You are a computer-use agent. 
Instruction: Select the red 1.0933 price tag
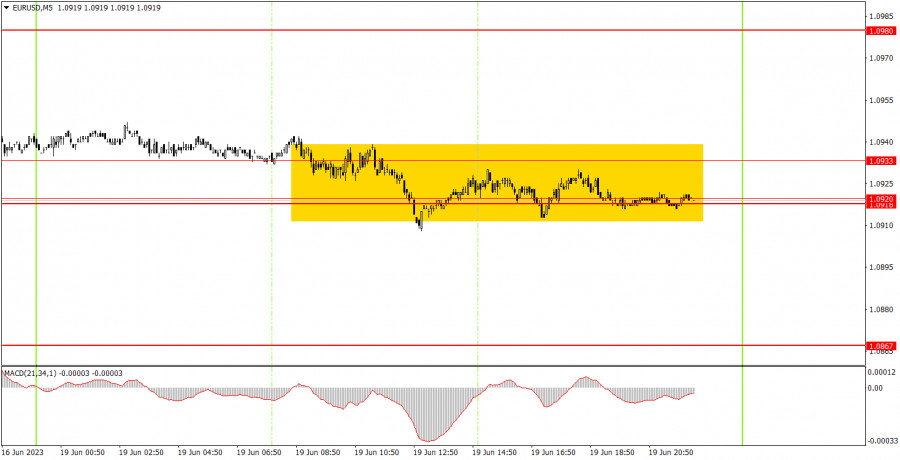883,161
